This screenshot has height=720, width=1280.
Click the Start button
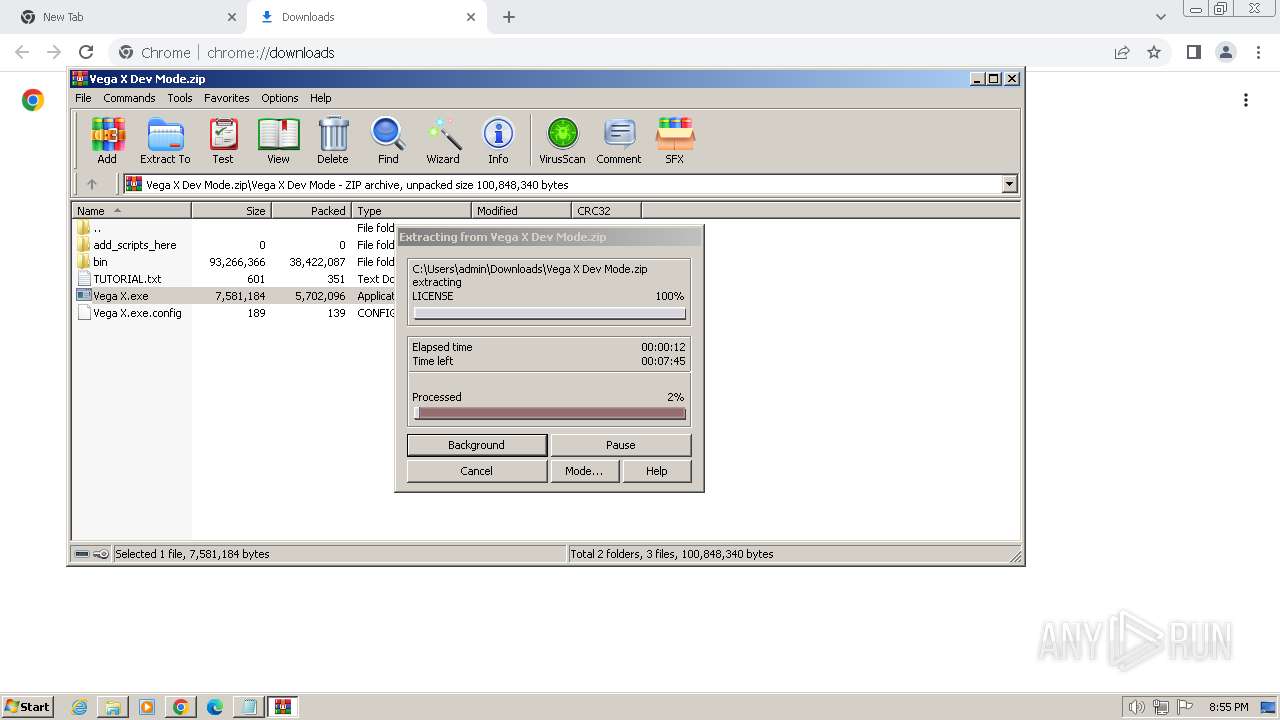(27, 707)
